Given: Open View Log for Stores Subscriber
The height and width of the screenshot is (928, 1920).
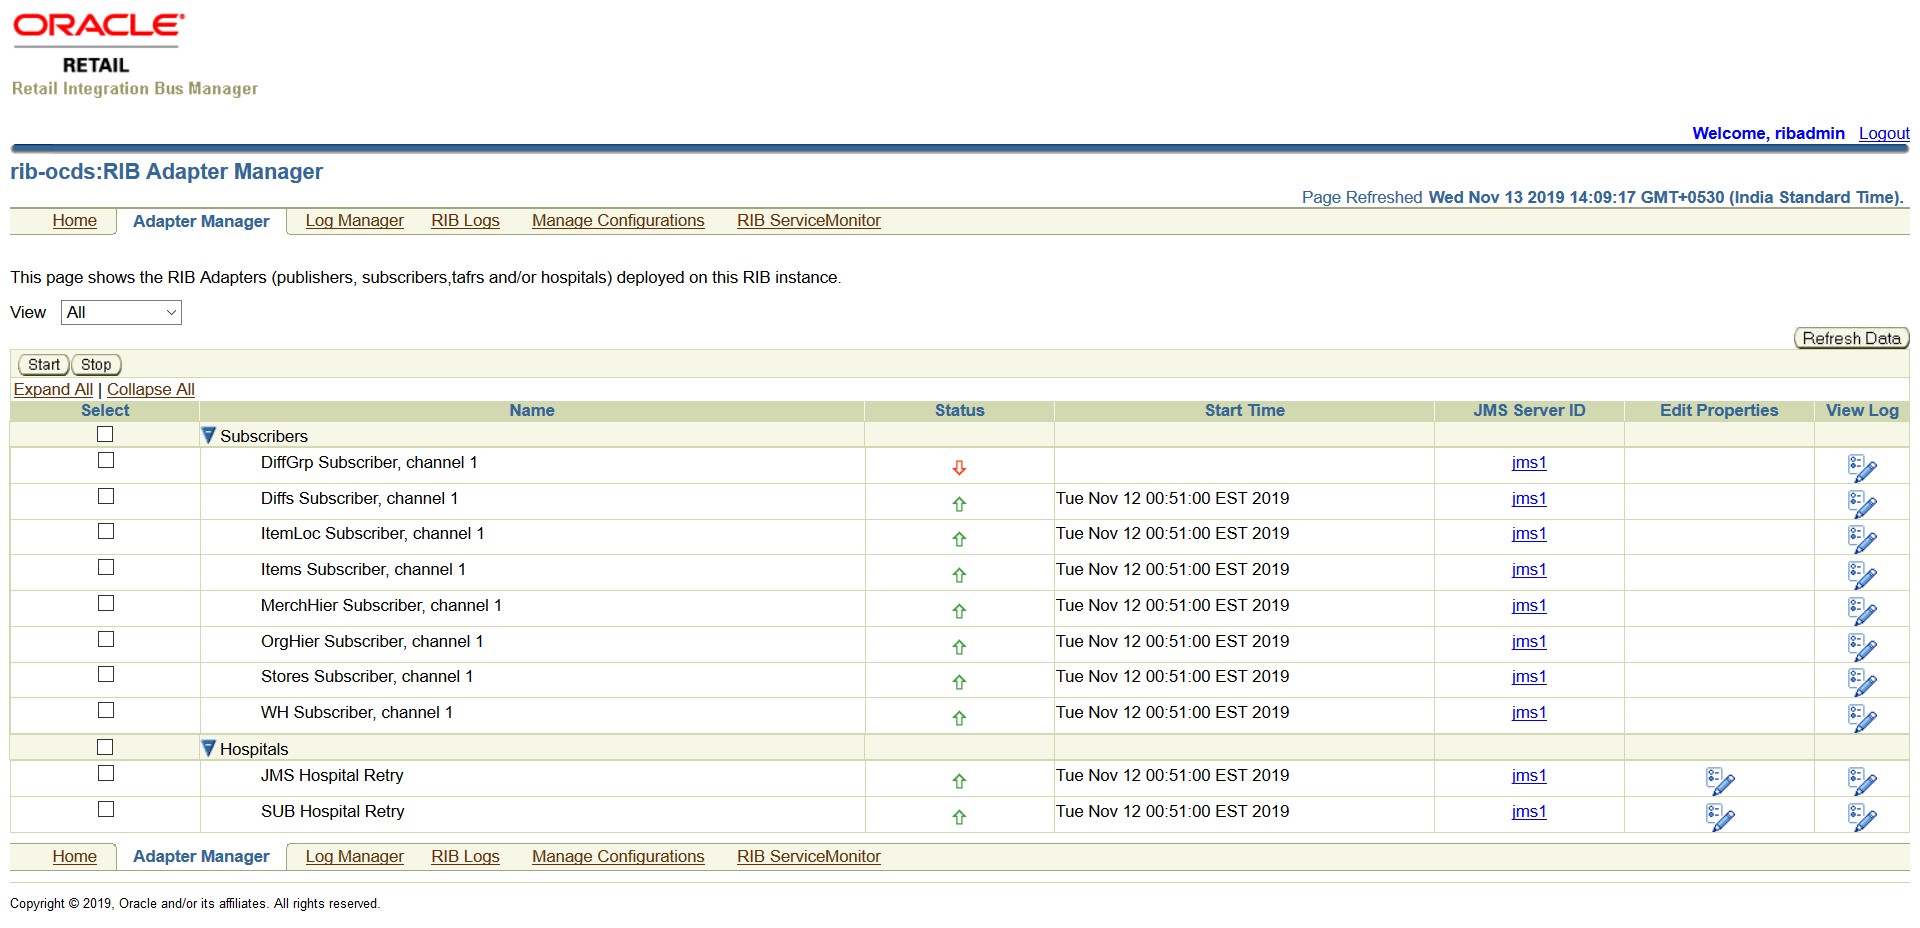Looking at the screenshot, I should pos(1861,683).
